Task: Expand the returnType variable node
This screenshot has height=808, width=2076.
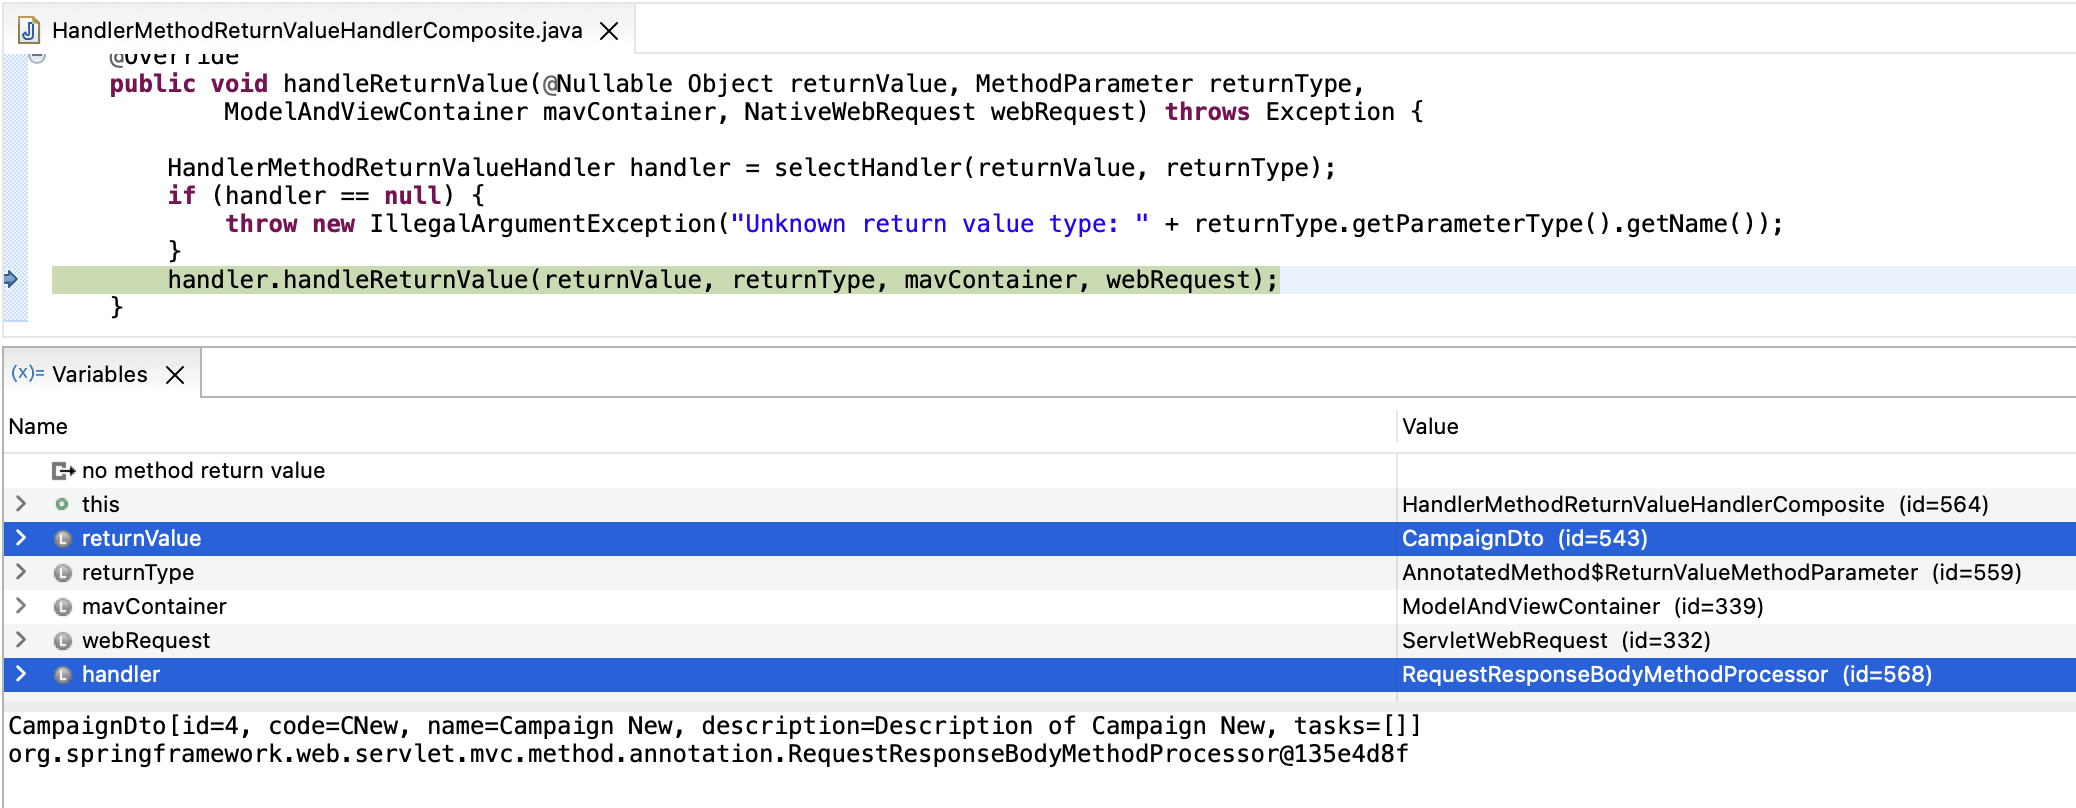Action: coord(21,572)
